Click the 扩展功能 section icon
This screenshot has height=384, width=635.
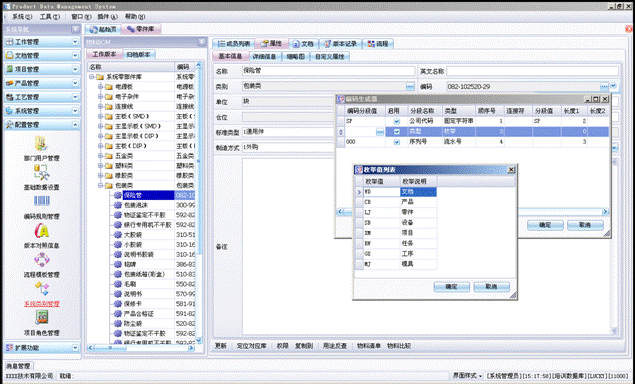[9, 348]
